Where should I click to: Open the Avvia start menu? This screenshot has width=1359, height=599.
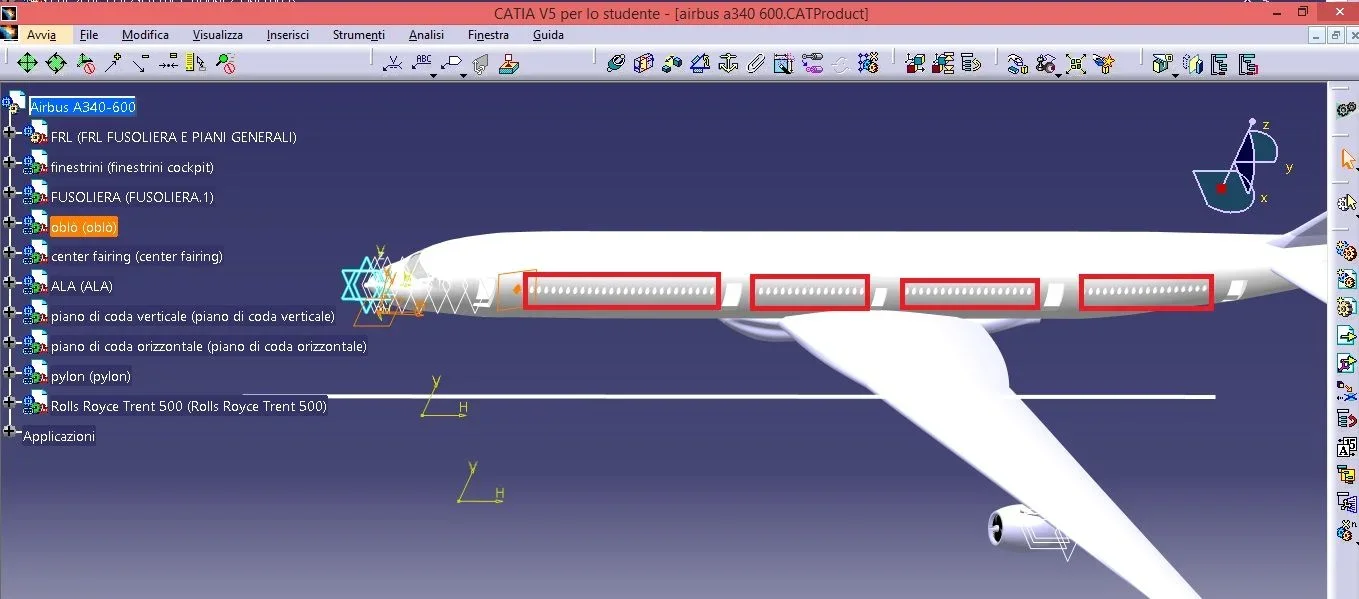pos(41,35)
